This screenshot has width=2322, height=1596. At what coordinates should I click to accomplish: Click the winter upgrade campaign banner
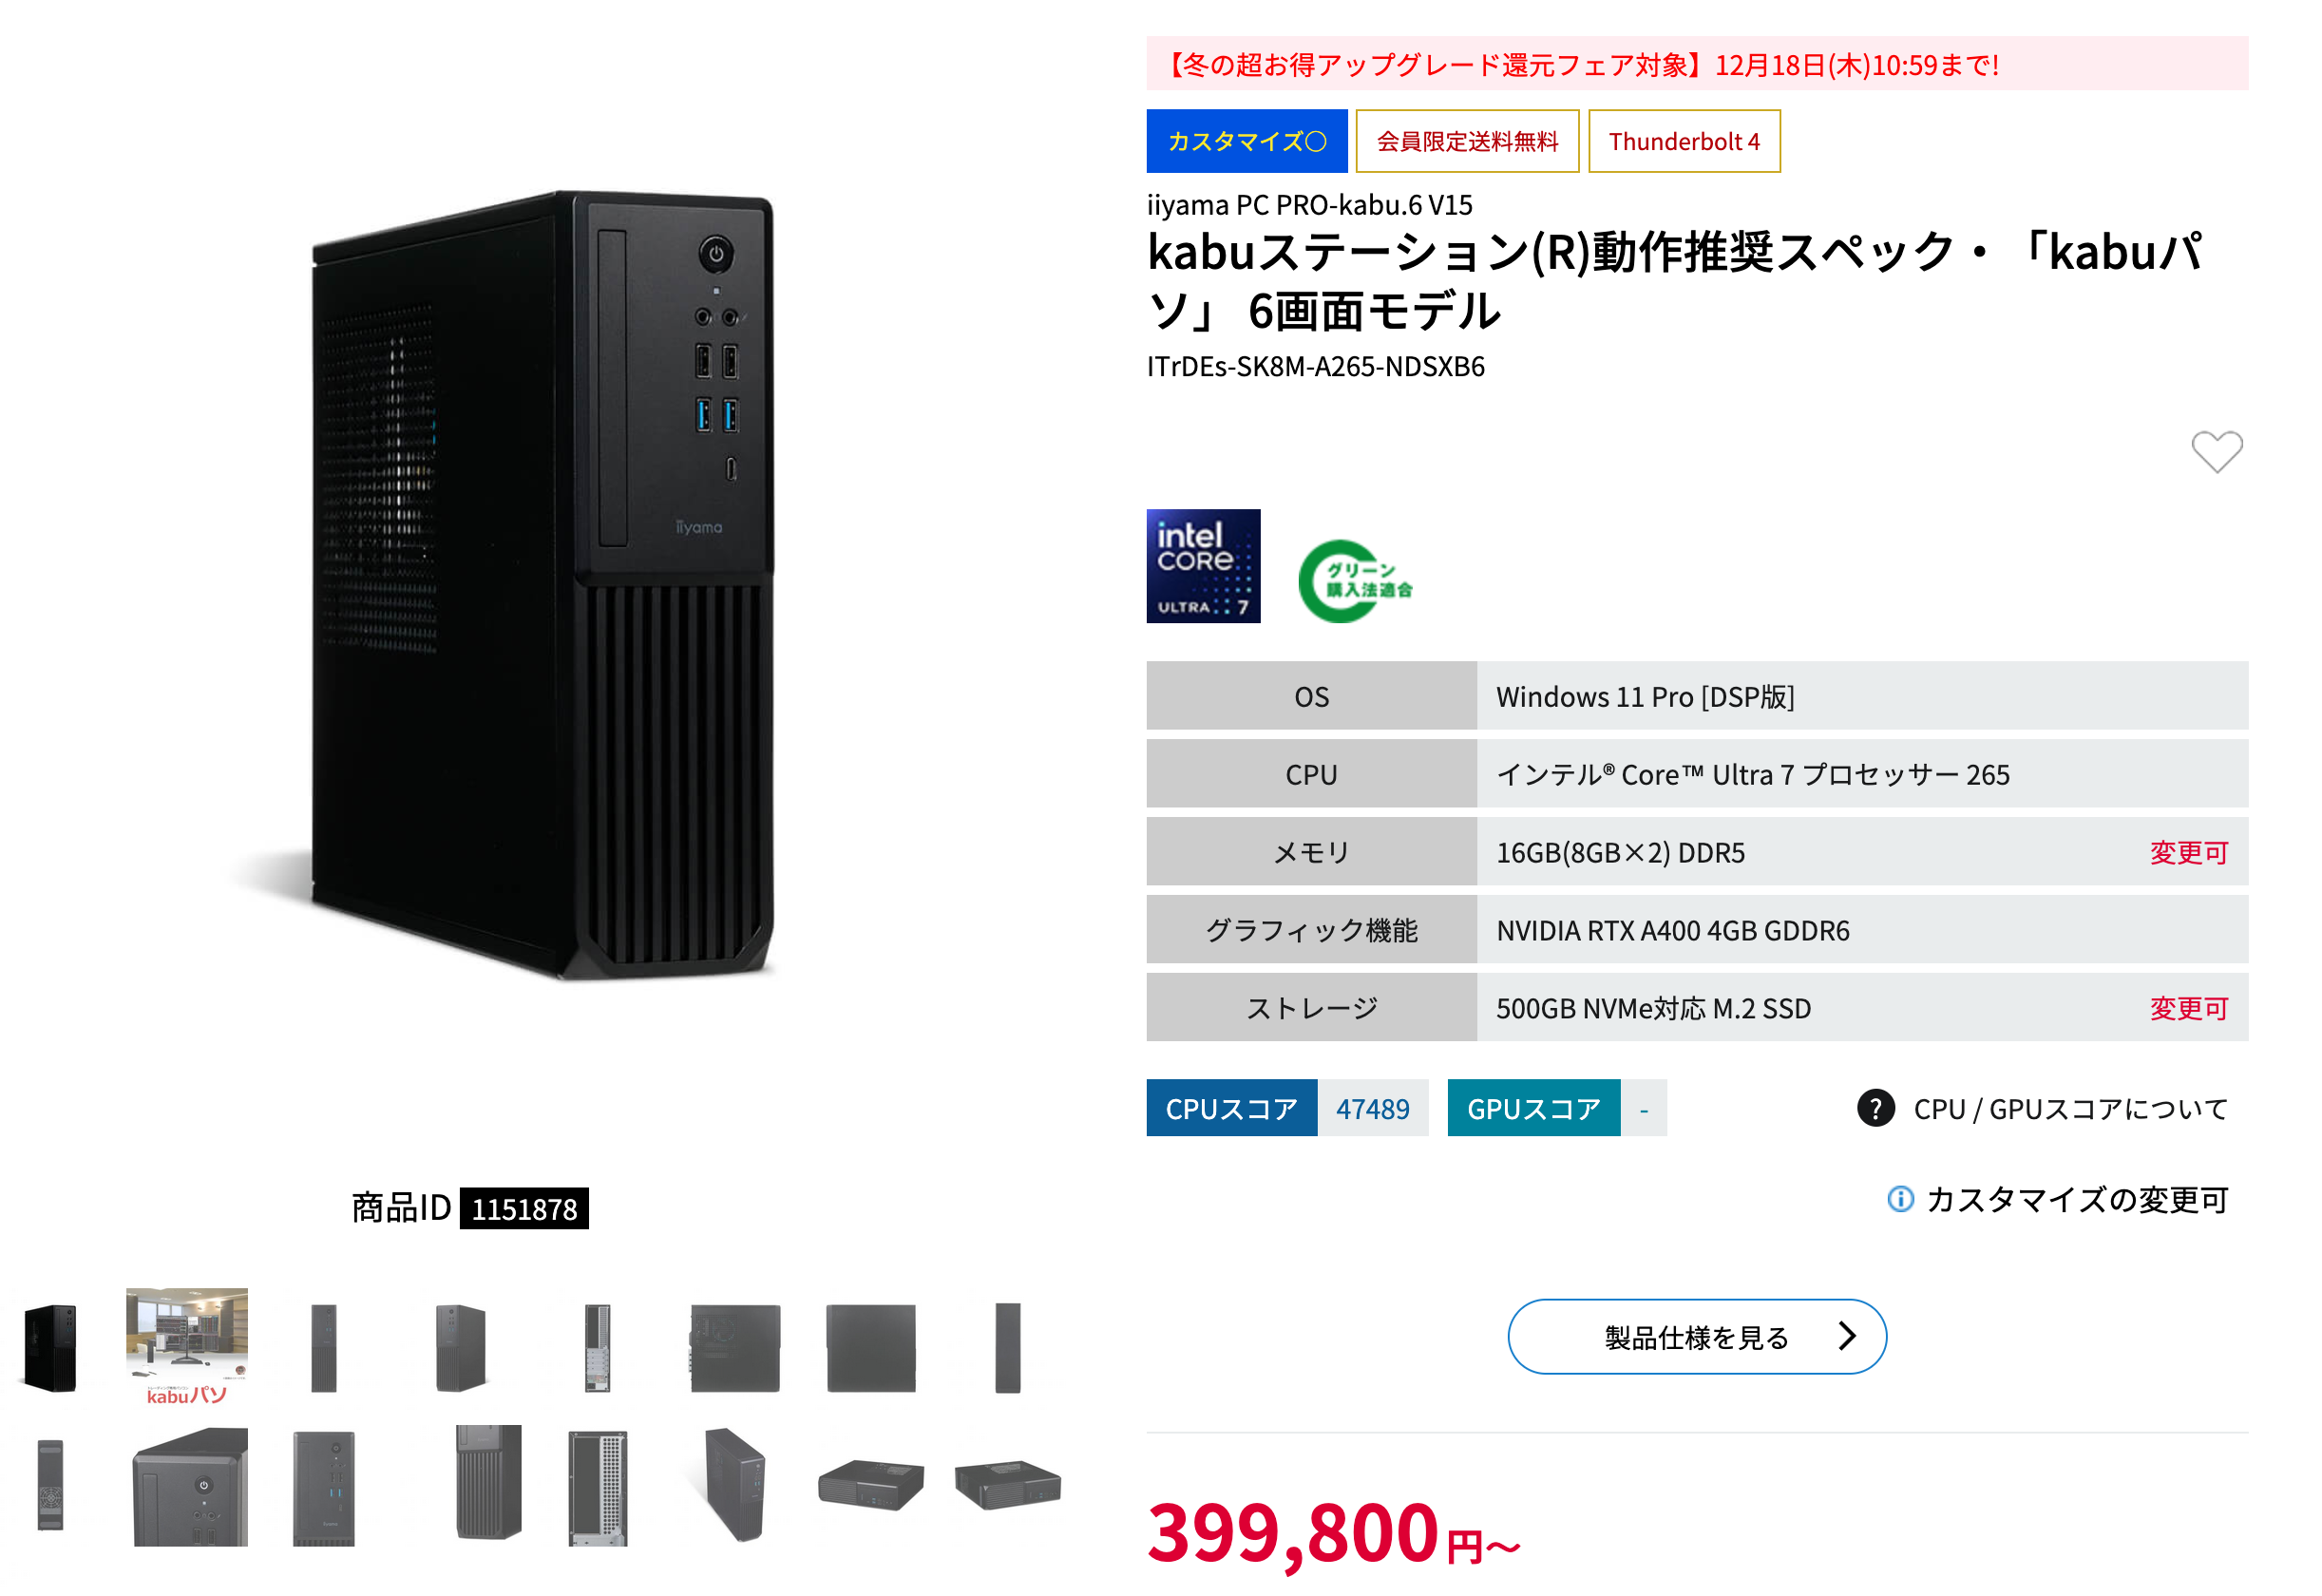pyautogui.click(x=1697, y=64)
